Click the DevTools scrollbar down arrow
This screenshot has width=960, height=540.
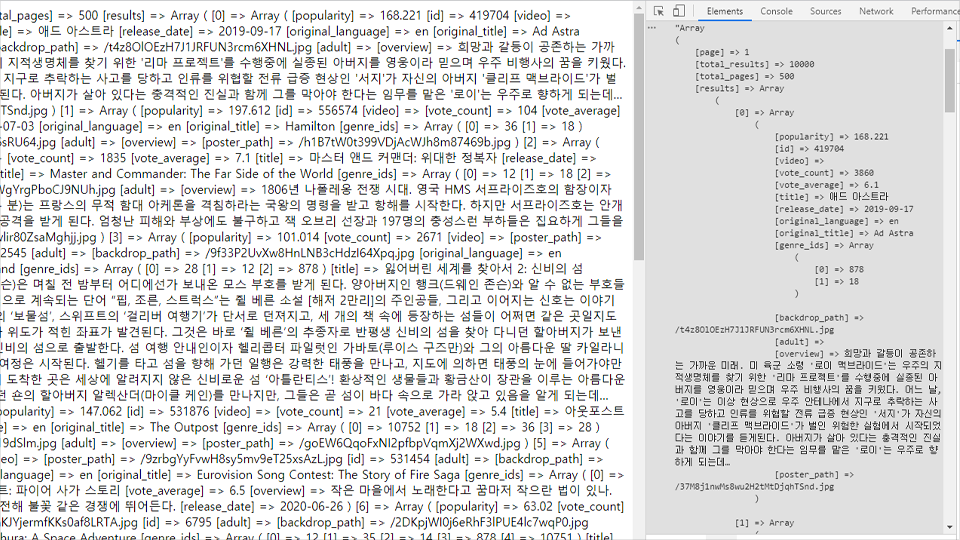point(950,527)
